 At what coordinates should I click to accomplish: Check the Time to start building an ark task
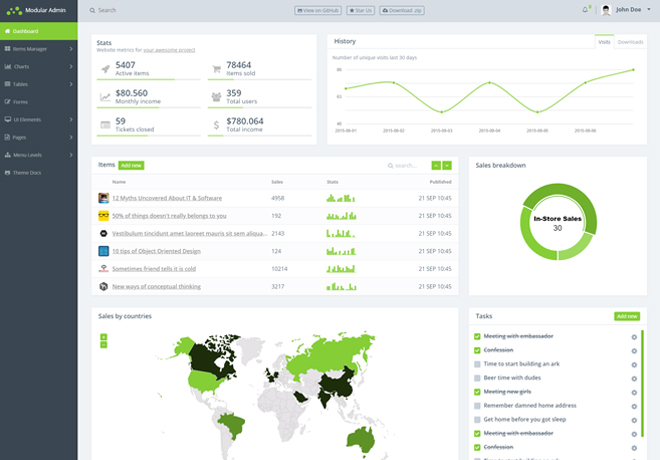(477, 364)
